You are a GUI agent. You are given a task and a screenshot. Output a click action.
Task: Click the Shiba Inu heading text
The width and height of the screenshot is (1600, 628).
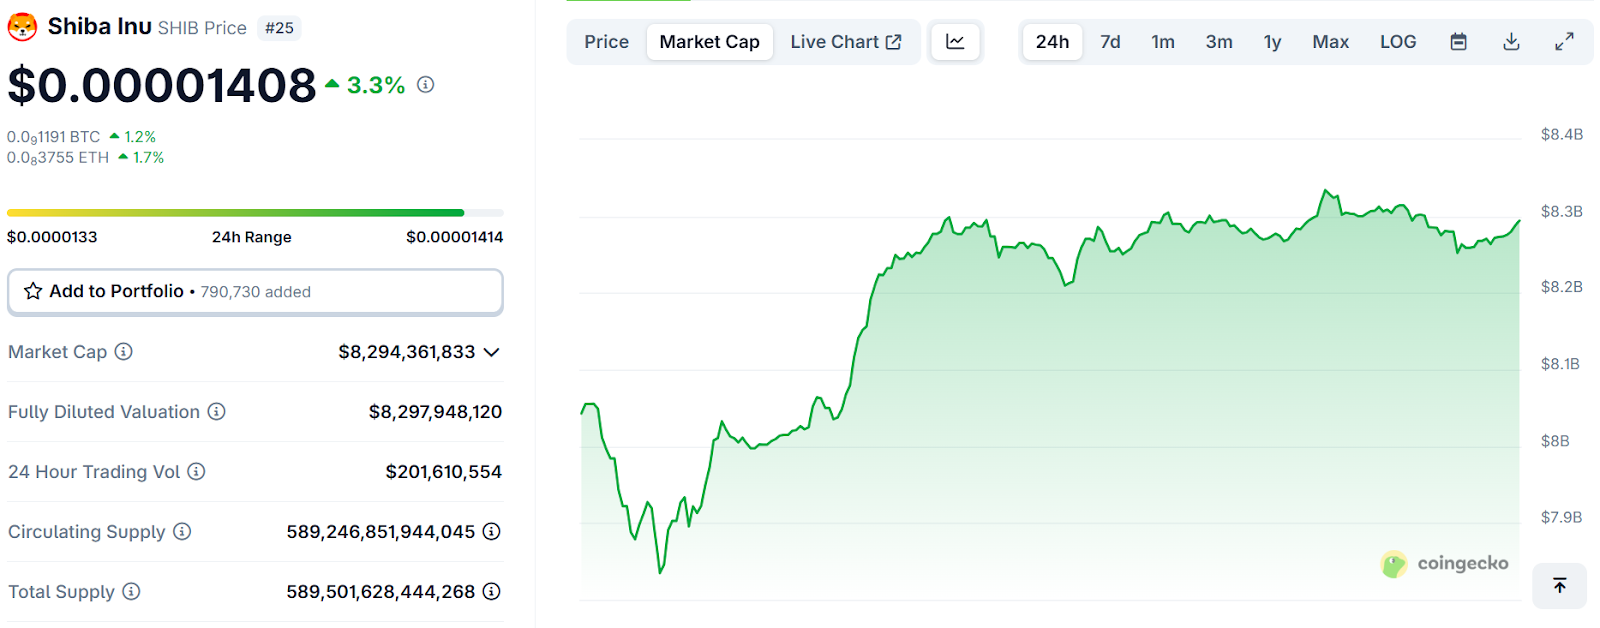tap(100, 27)
